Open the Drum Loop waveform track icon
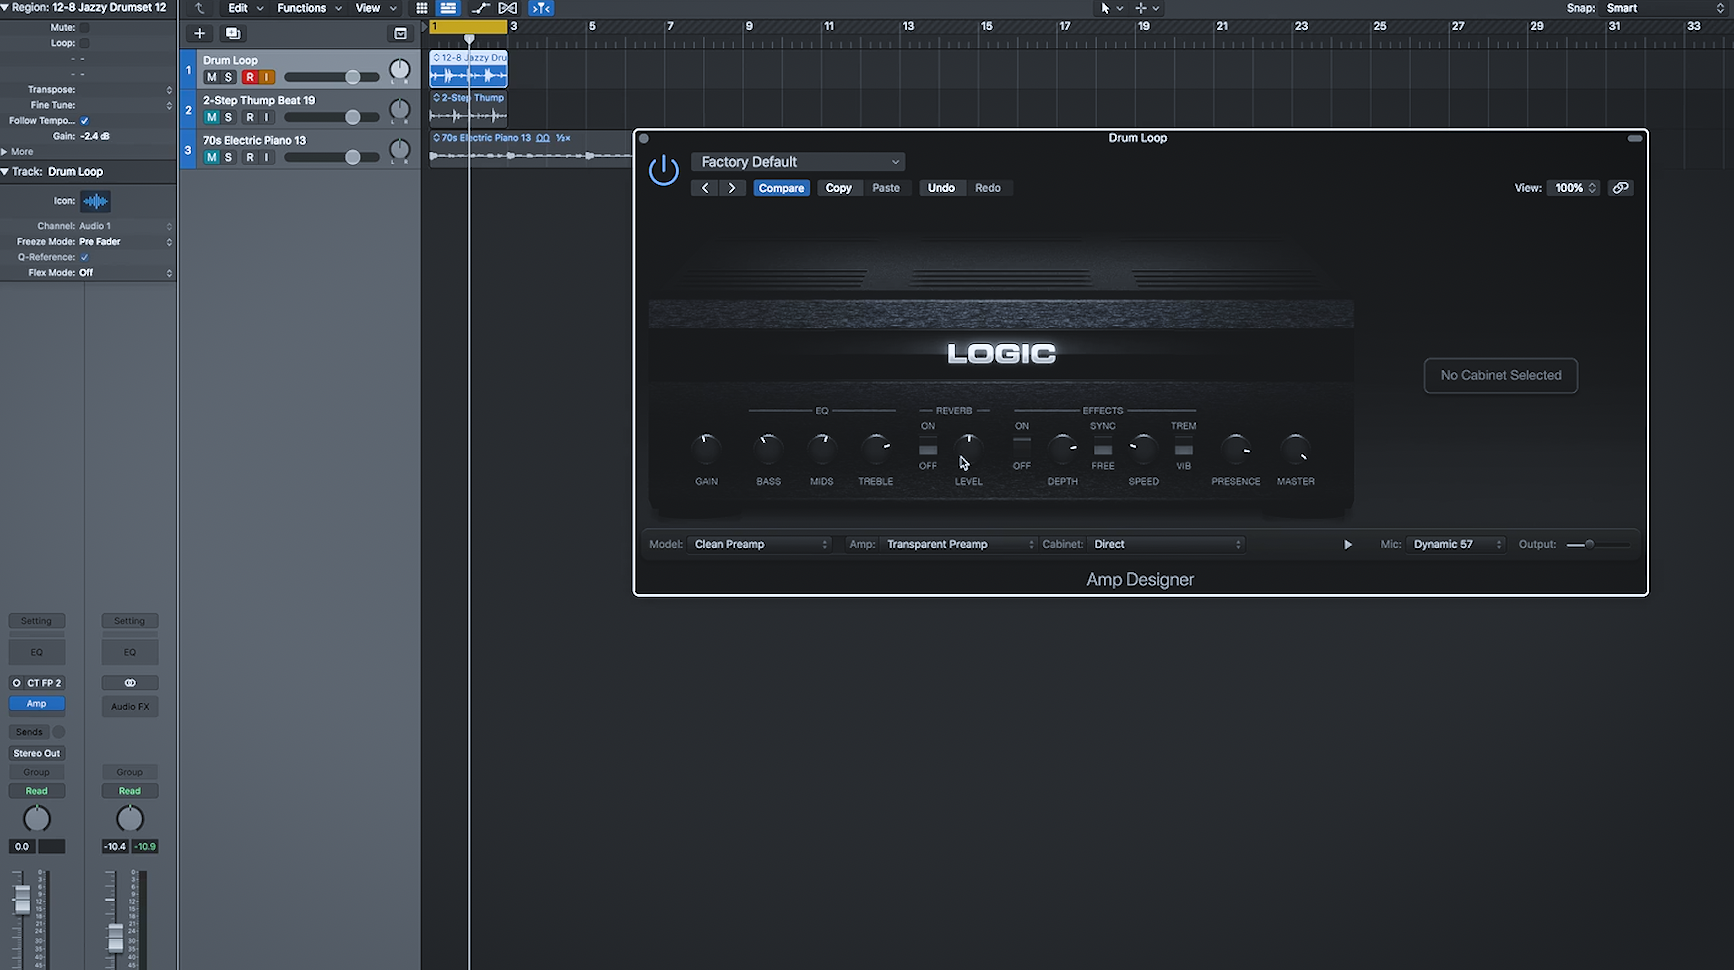This screenshot has width=1734, height=970. click(95, 201)
